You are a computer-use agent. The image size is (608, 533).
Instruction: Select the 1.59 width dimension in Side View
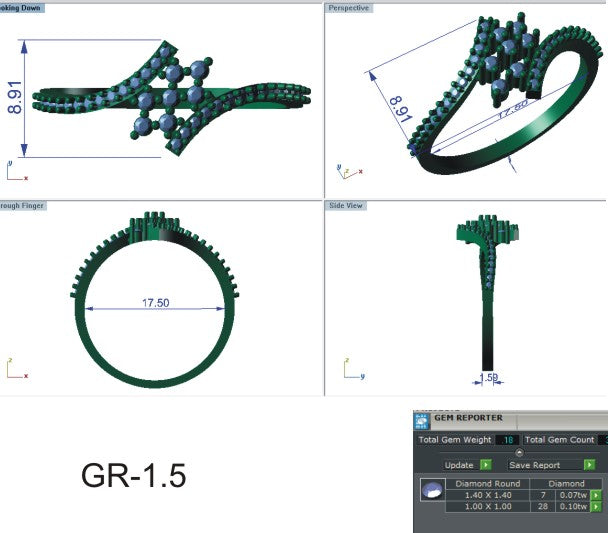click(x=489, y=377)
